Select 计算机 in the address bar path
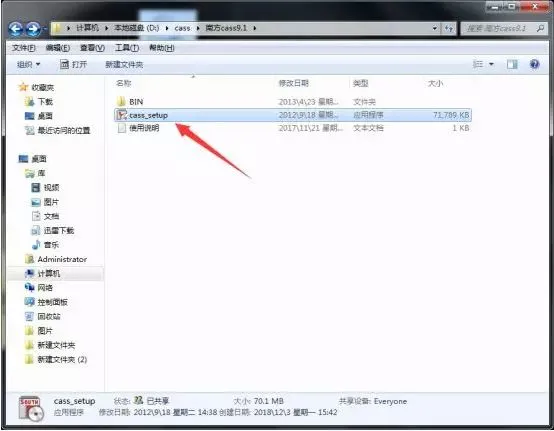 tap(87, 28)
